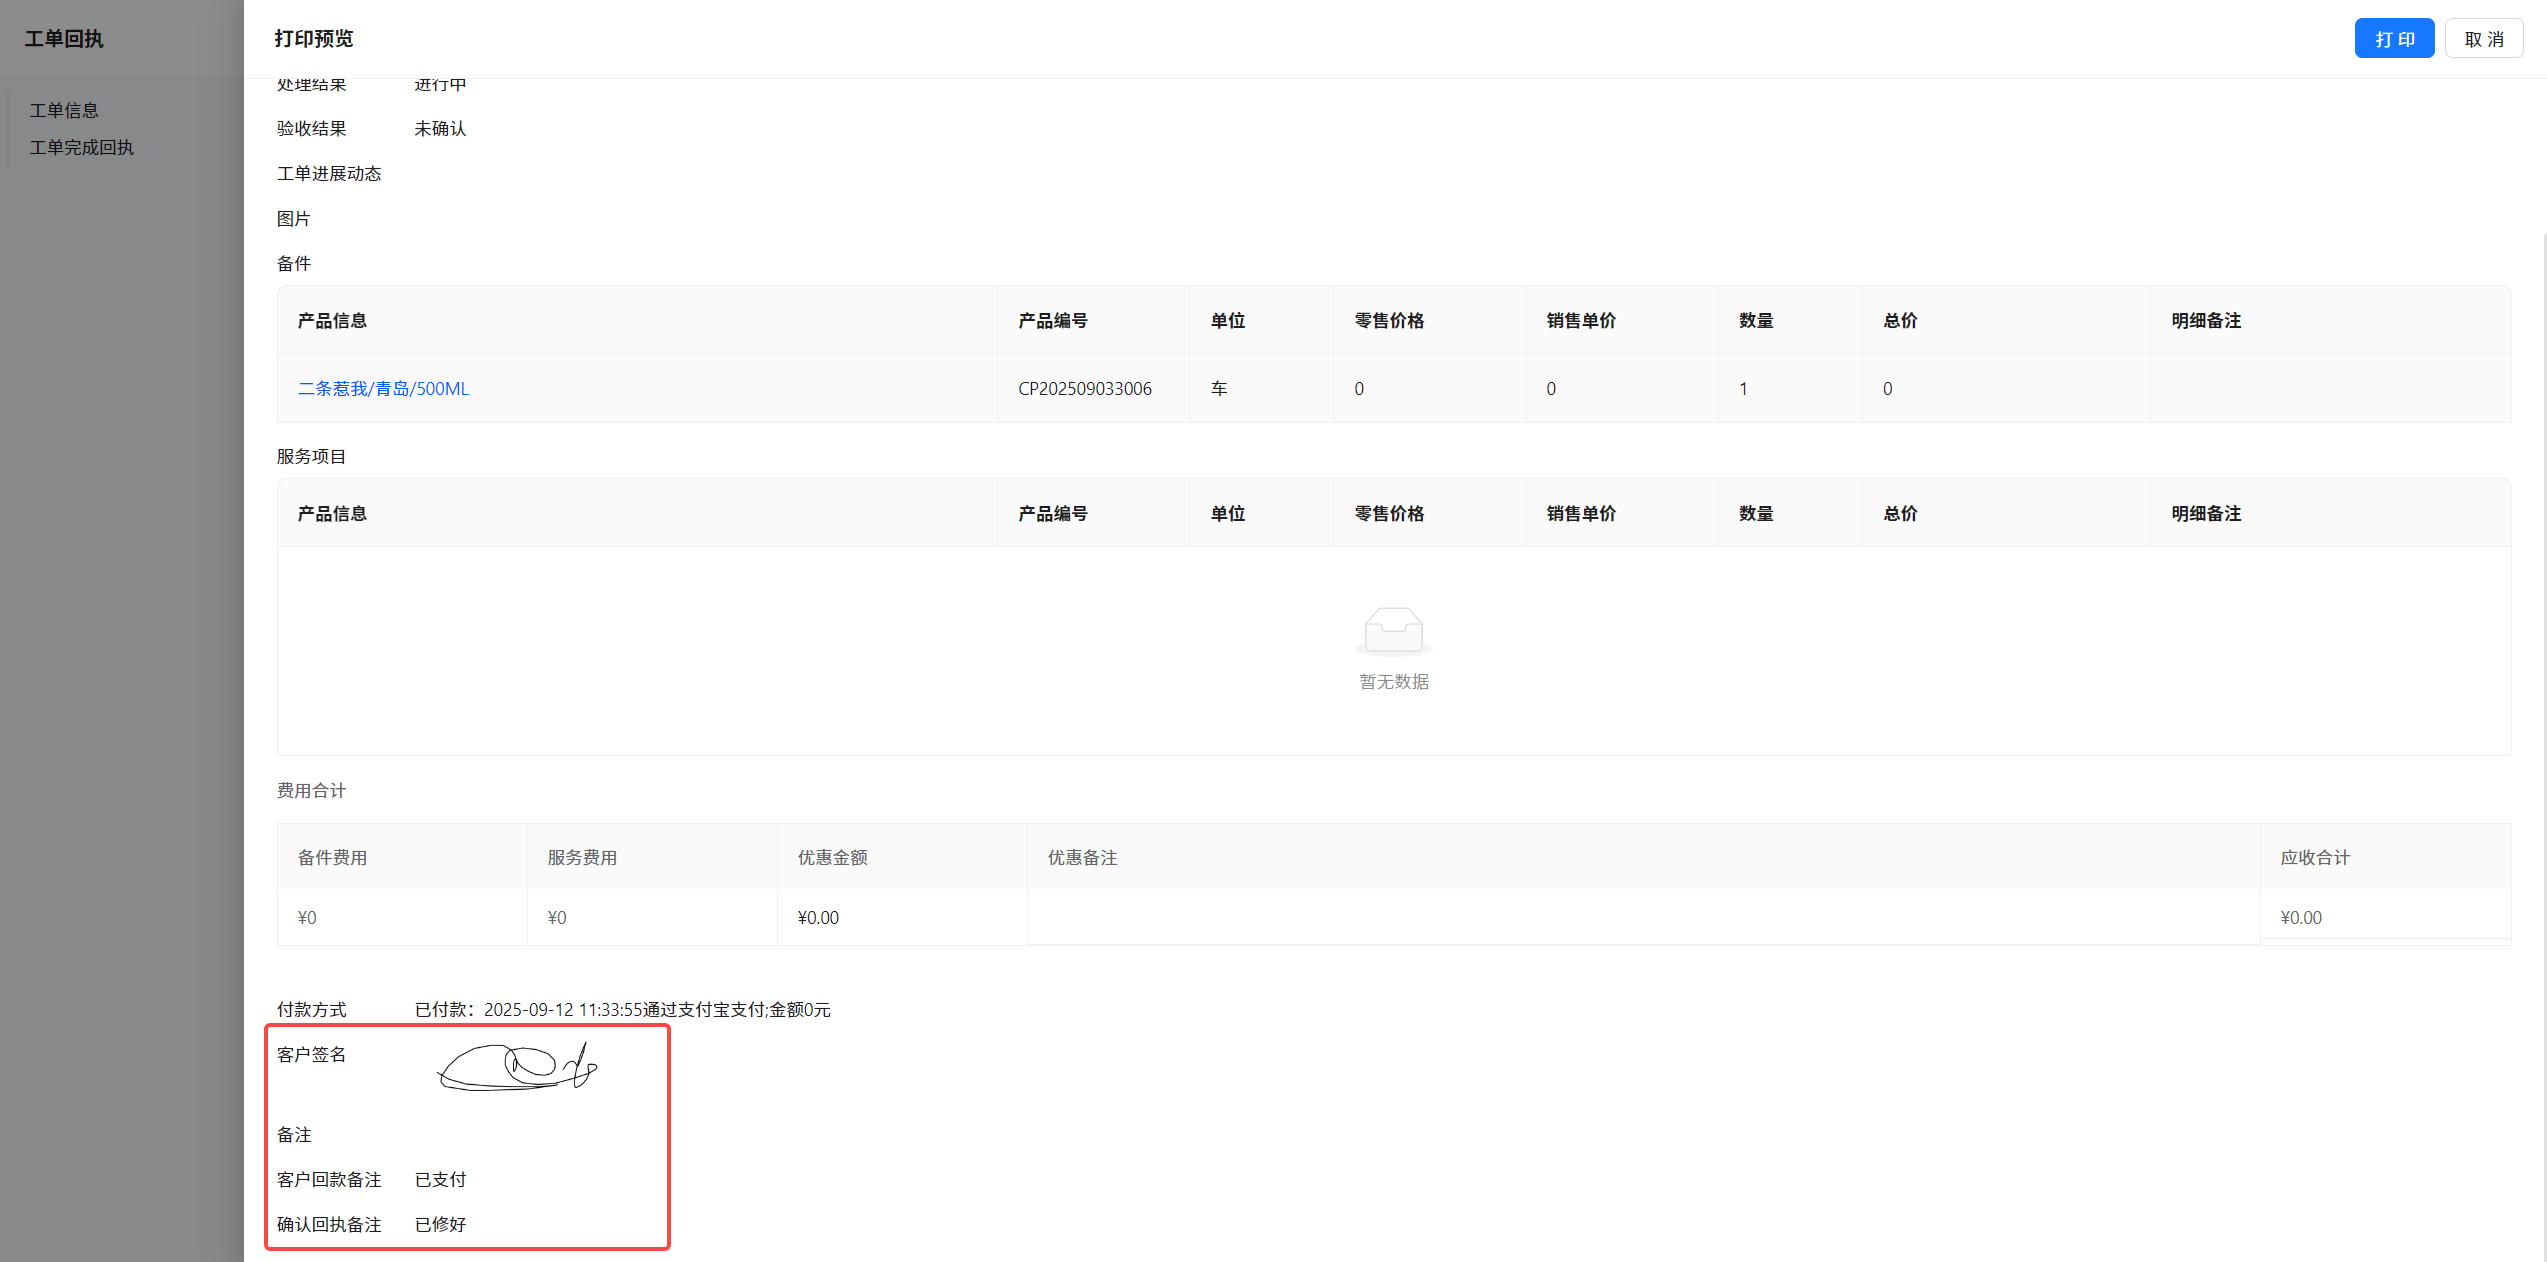2547x1262 pixels.
Task: Select 工单完成回执 in the left sidebar
Action: coord(81,147)
